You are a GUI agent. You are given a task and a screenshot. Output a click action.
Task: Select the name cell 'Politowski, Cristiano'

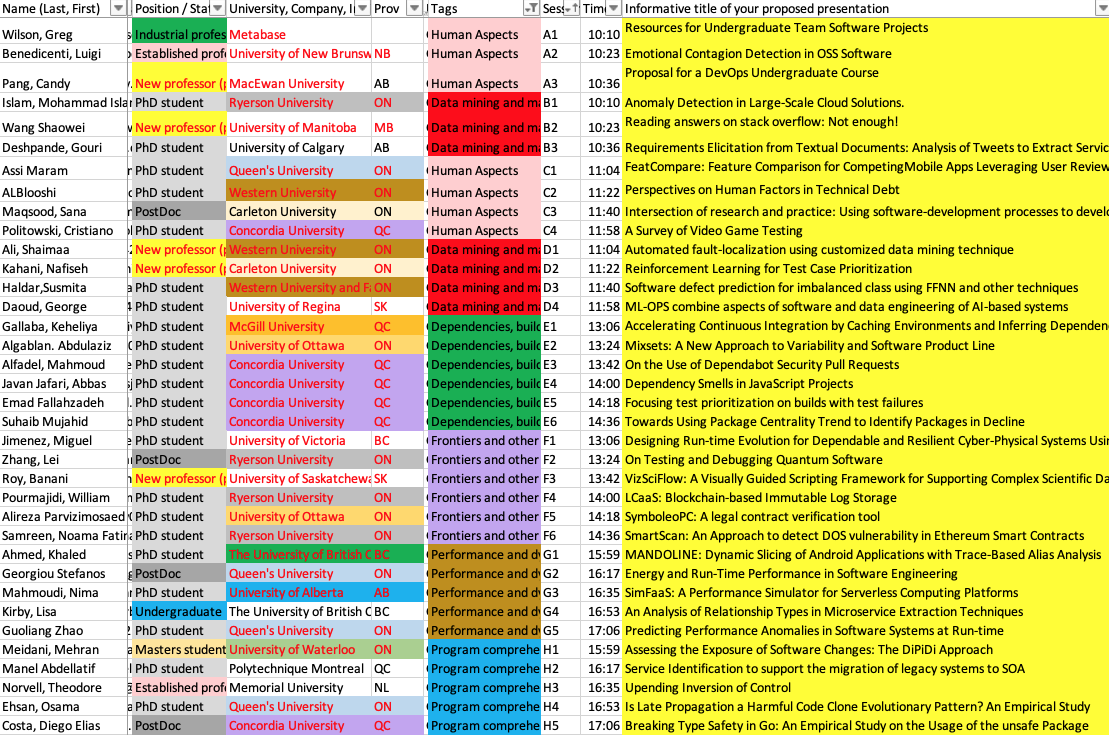click(65, 231)
